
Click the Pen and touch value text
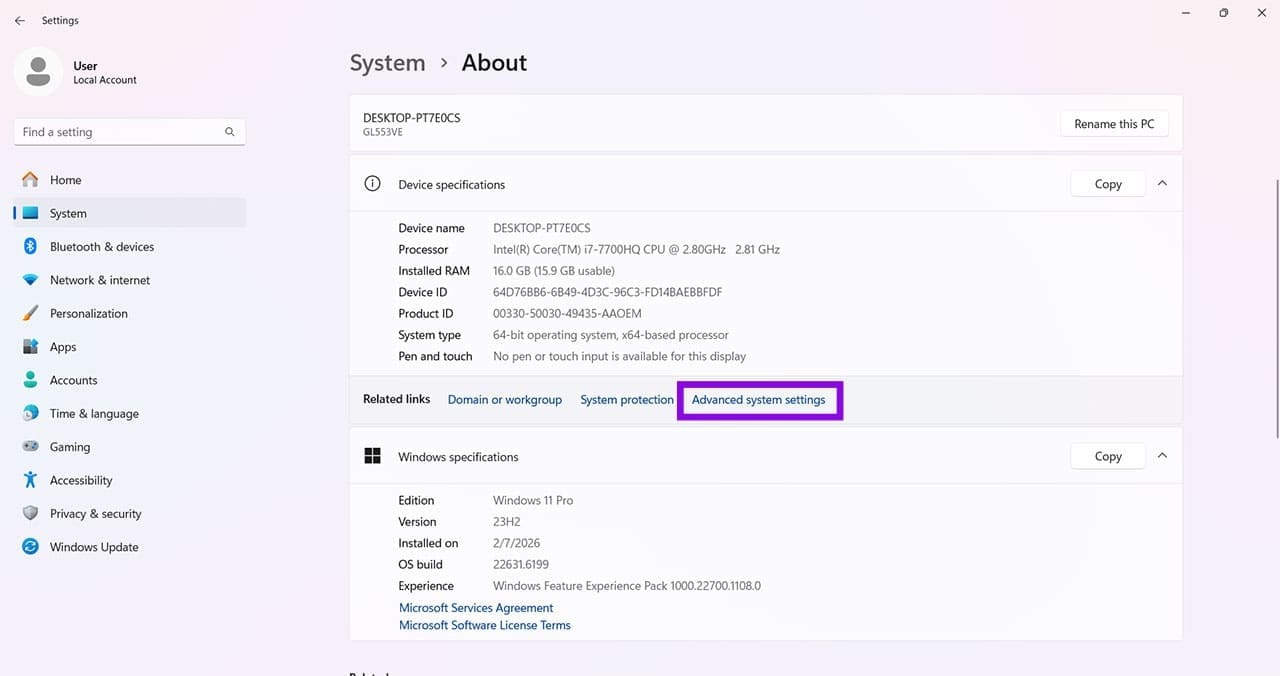[619, 356]
